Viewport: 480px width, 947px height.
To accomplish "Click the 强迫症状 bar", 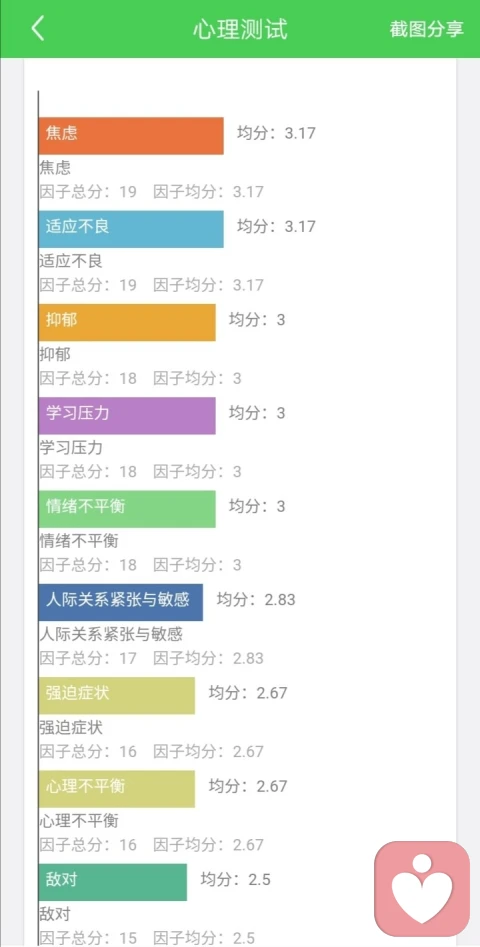I will coord(117,695).
